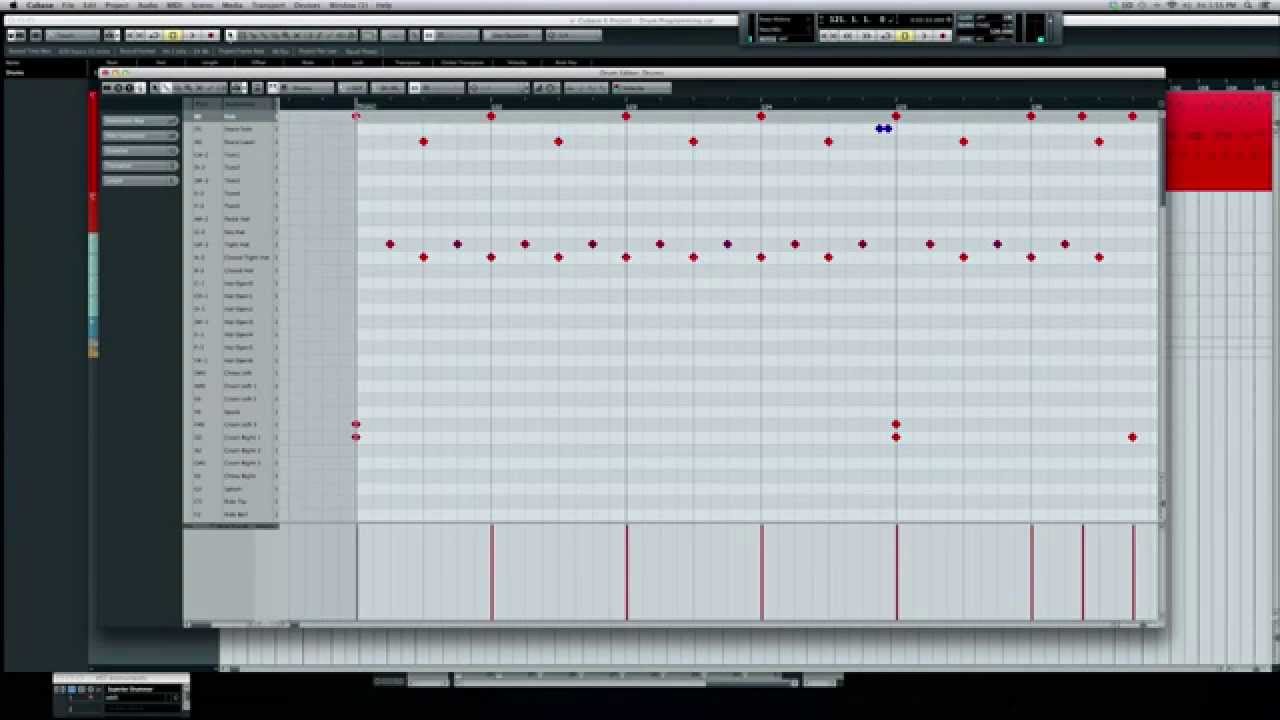This screenshot has height=720, width=1280.
Task: Click Rewind in the floating Transport panel
Action: click(x=849, y=35)
